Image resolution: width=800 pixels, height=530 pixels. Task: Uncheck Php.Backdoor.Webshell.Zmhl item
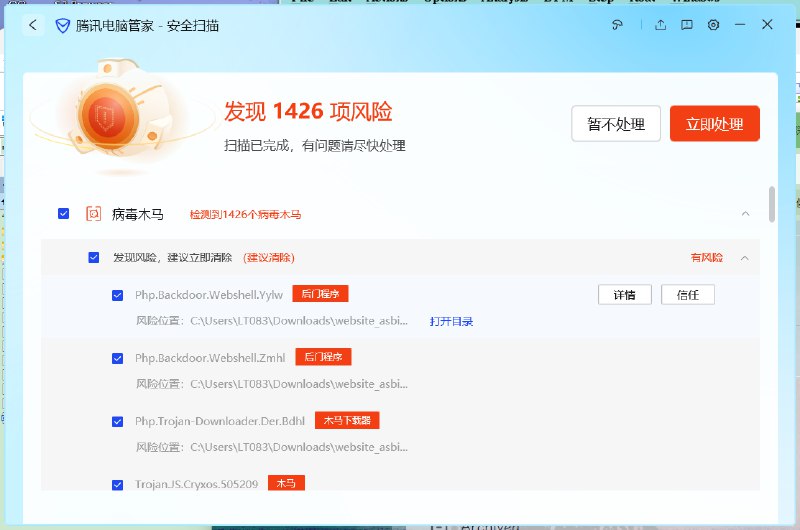pos(117,359)
